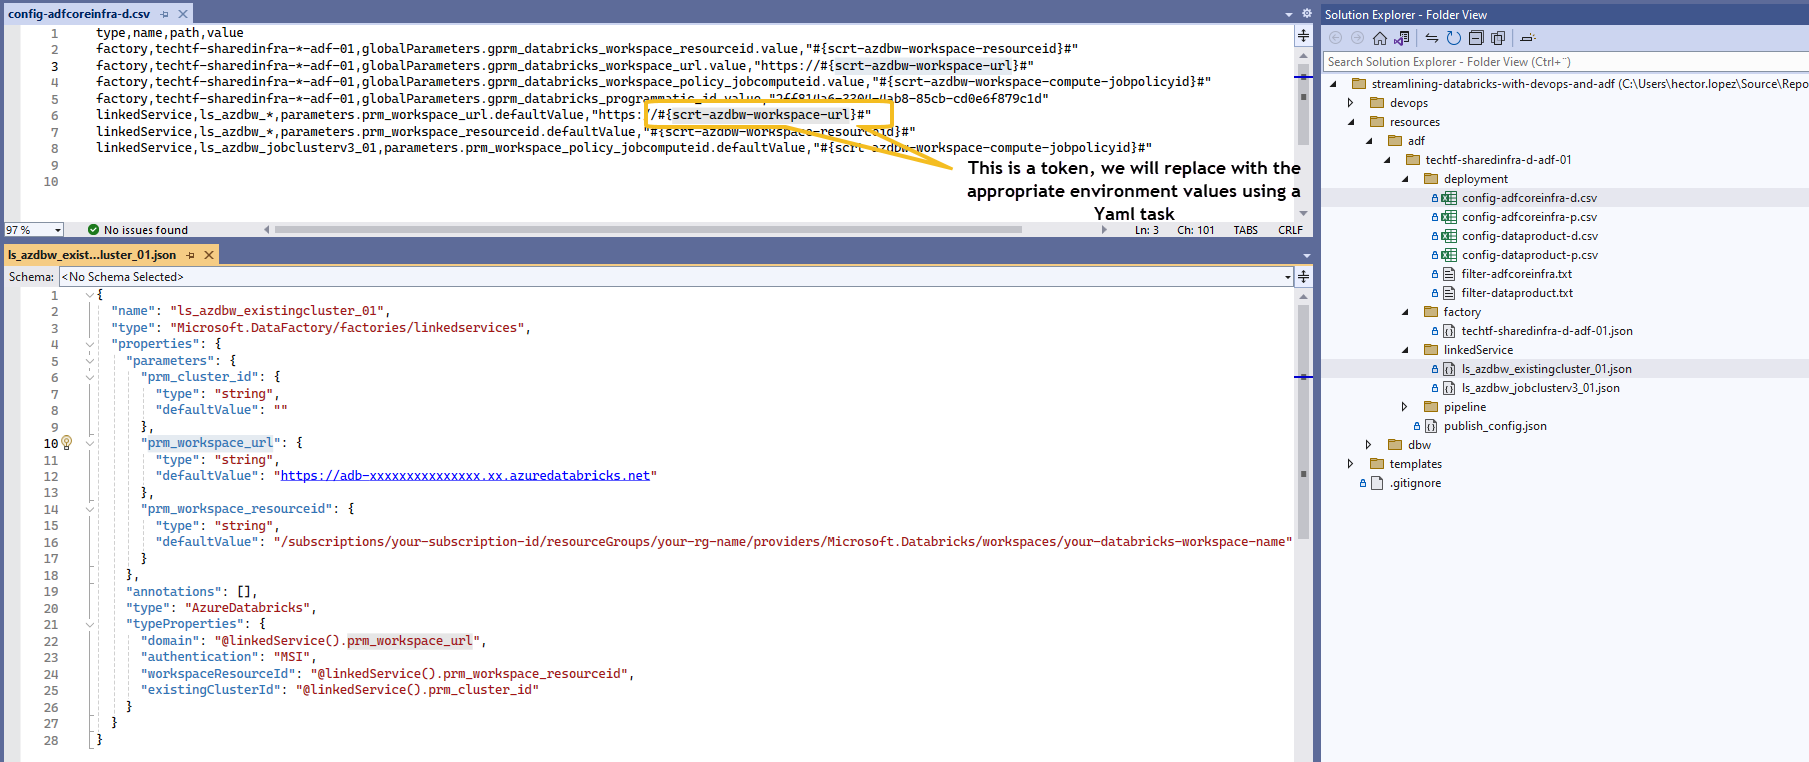Click the lightbulb quick-action on line 10

coord(67,442)
